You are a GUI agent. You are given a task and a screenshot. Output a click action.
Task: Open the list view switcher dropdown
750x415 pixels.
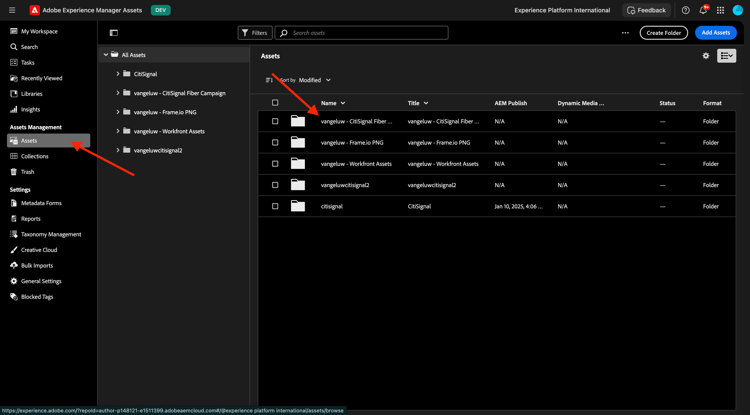(727, 56)
